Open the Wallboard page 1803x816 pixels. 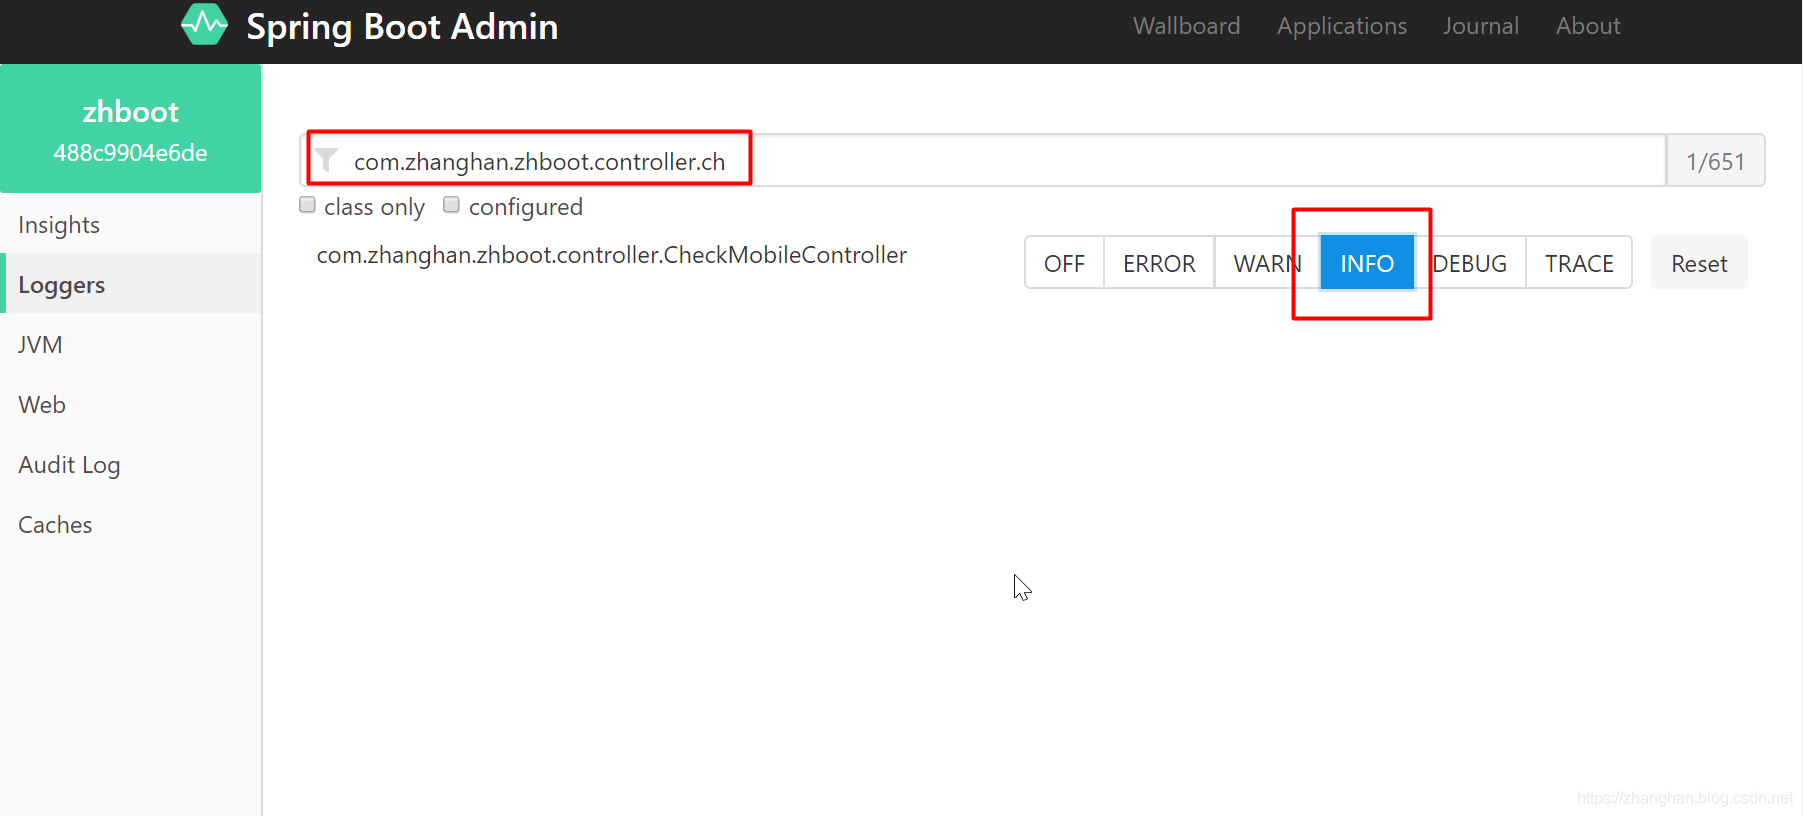[1186, 26]
